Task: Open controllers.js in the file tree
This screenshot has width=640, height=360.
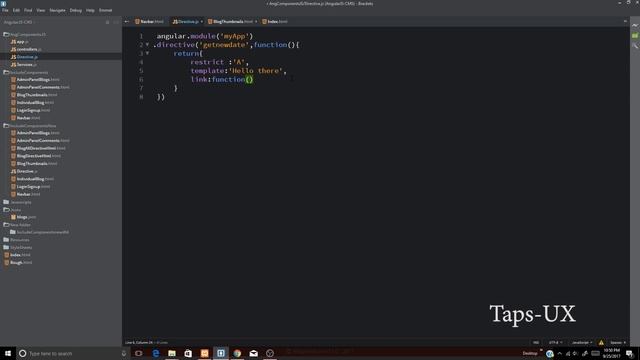Action: point(26,49)
